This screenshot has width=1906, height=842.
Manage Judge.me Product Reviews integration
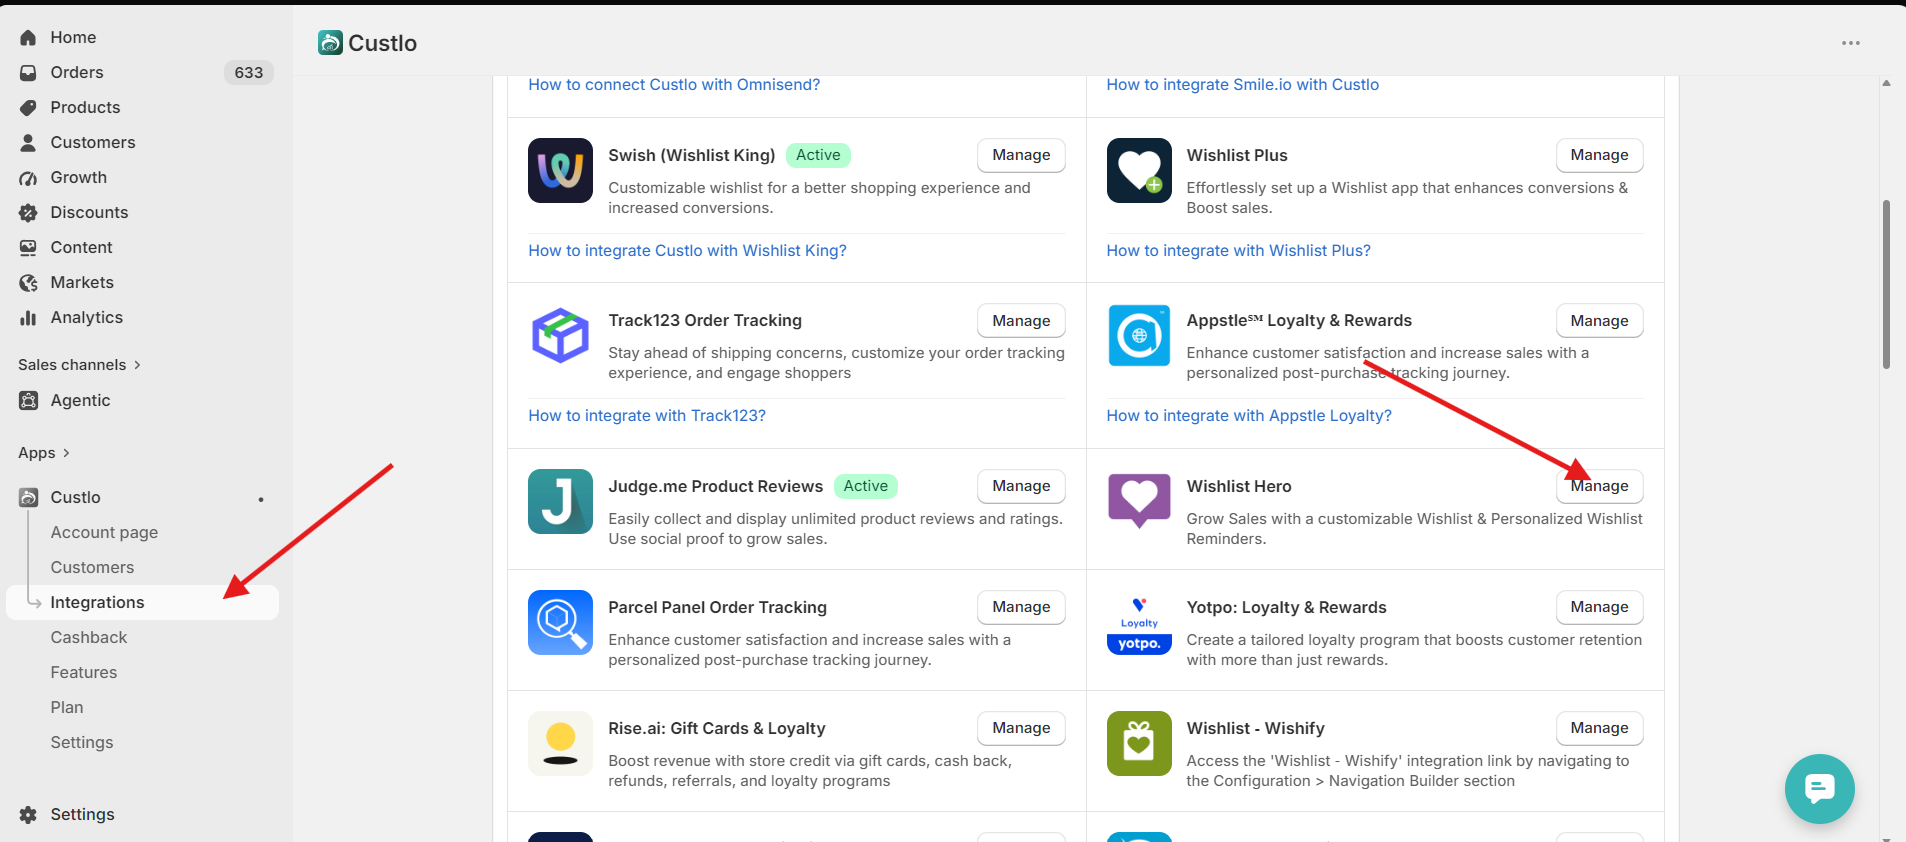1021,486
